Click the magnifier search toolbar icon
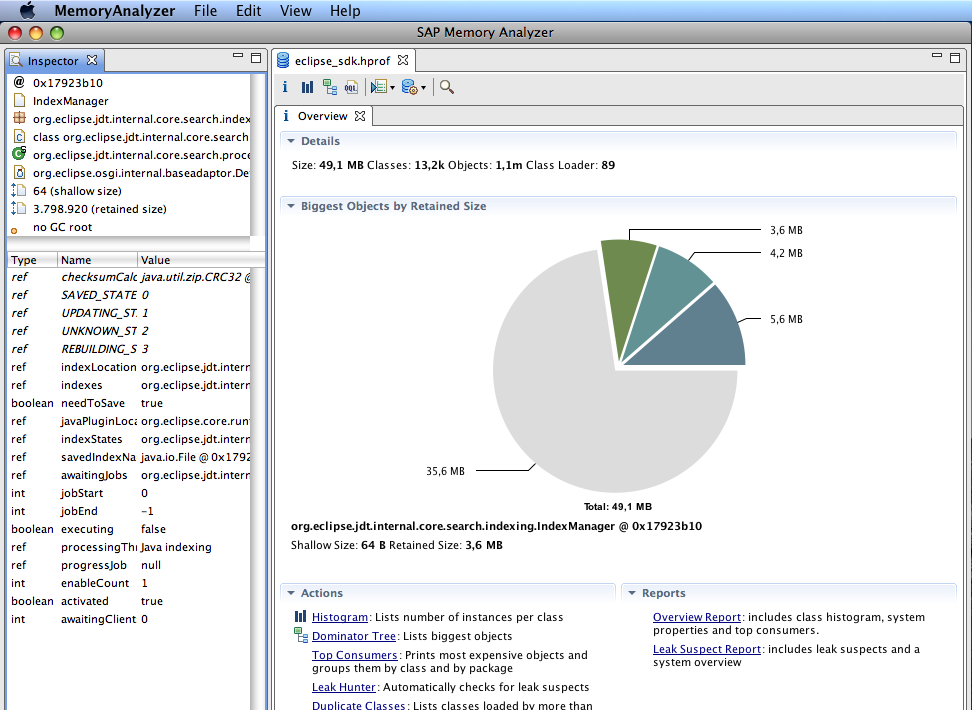 447,87
